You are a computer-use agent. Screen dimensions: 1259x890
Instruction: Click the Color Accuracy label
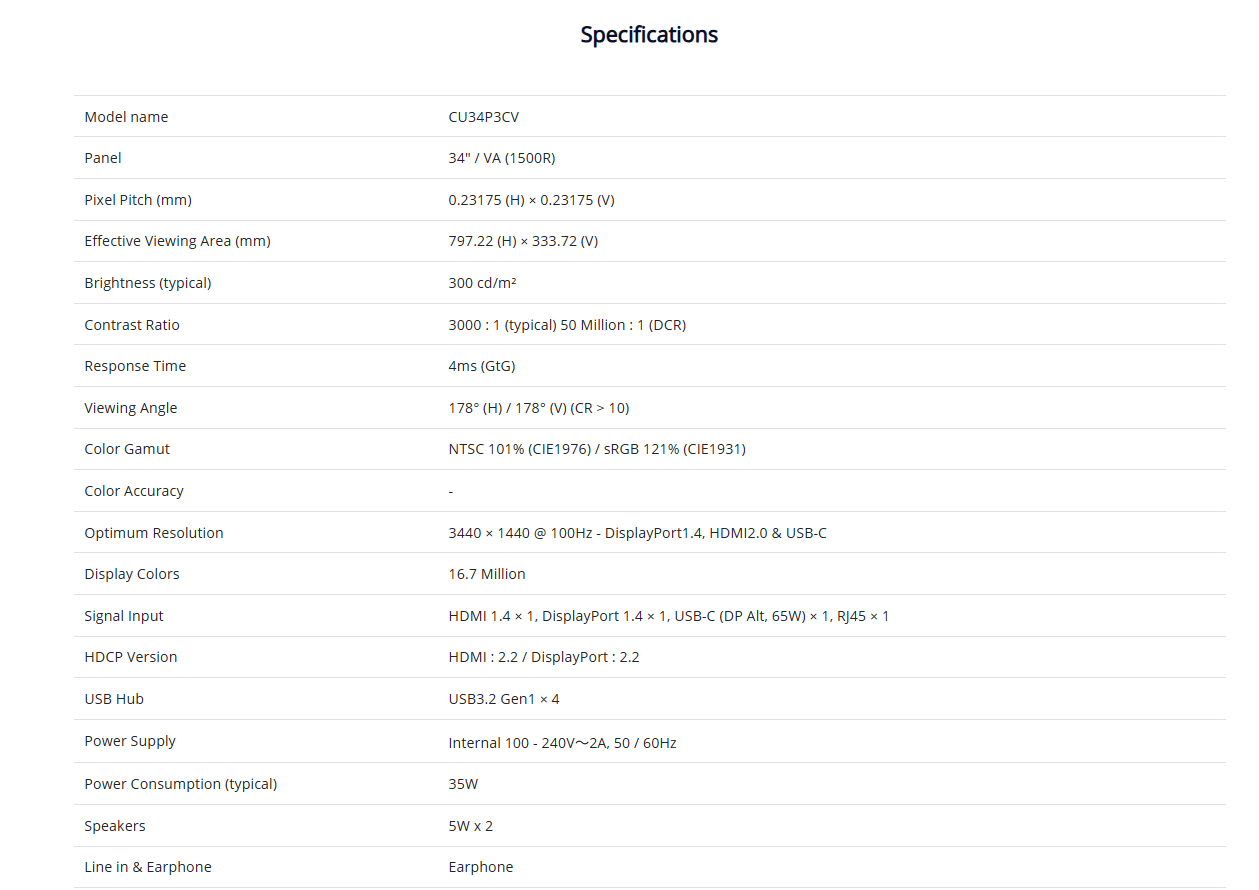(134, 491)
